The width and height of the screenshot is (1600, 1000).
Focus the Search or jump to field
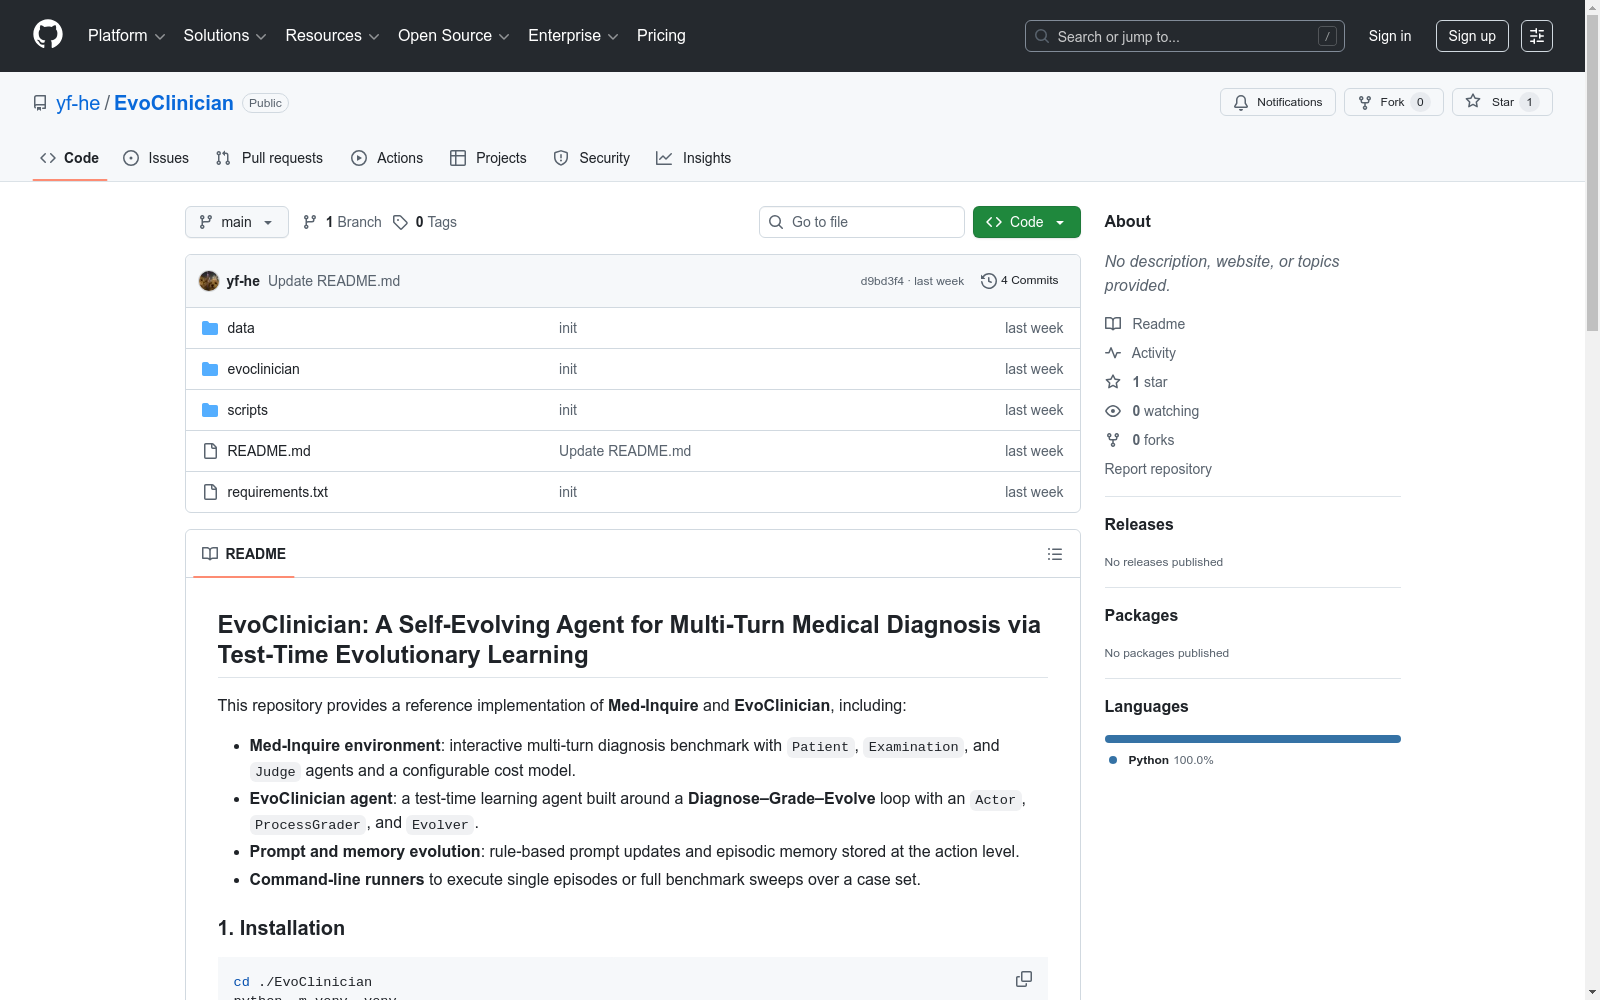pyautogui.click(x=1185, y=36)
